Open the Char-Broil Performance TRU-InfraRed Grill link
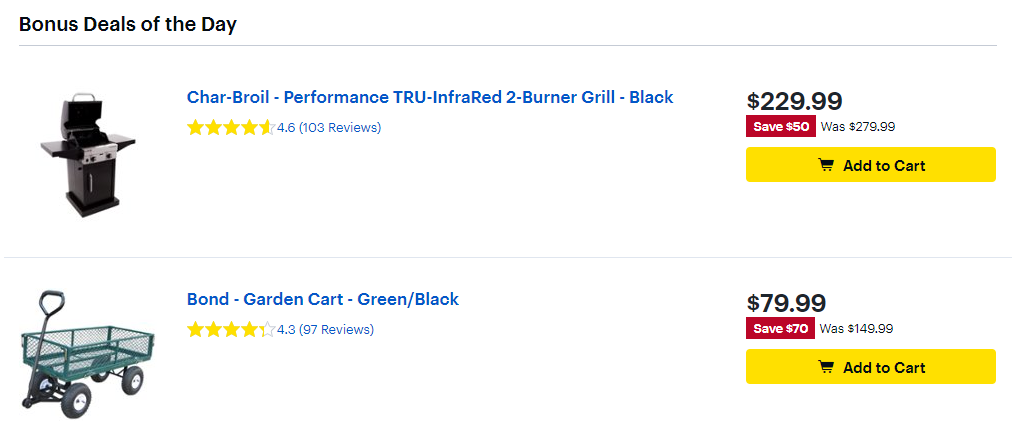The width and height of the screenshot is (1019, 433). (430, 98)
